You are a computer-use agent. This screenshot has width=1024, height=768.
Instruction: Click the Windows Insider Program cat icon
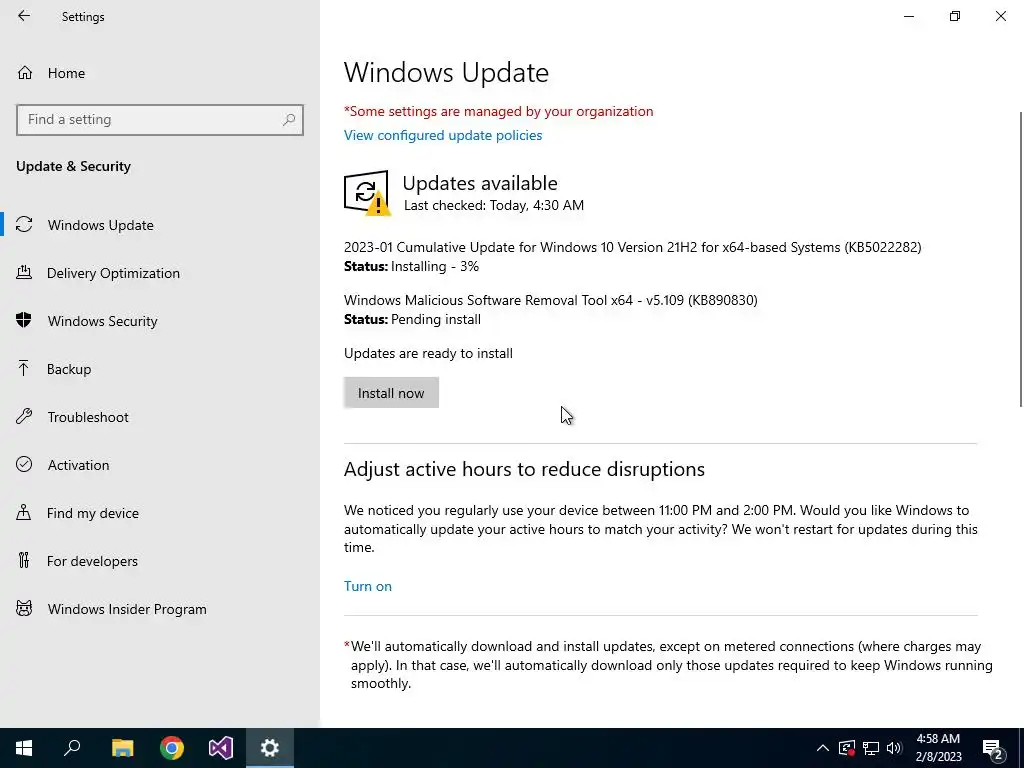click(24, 609)
